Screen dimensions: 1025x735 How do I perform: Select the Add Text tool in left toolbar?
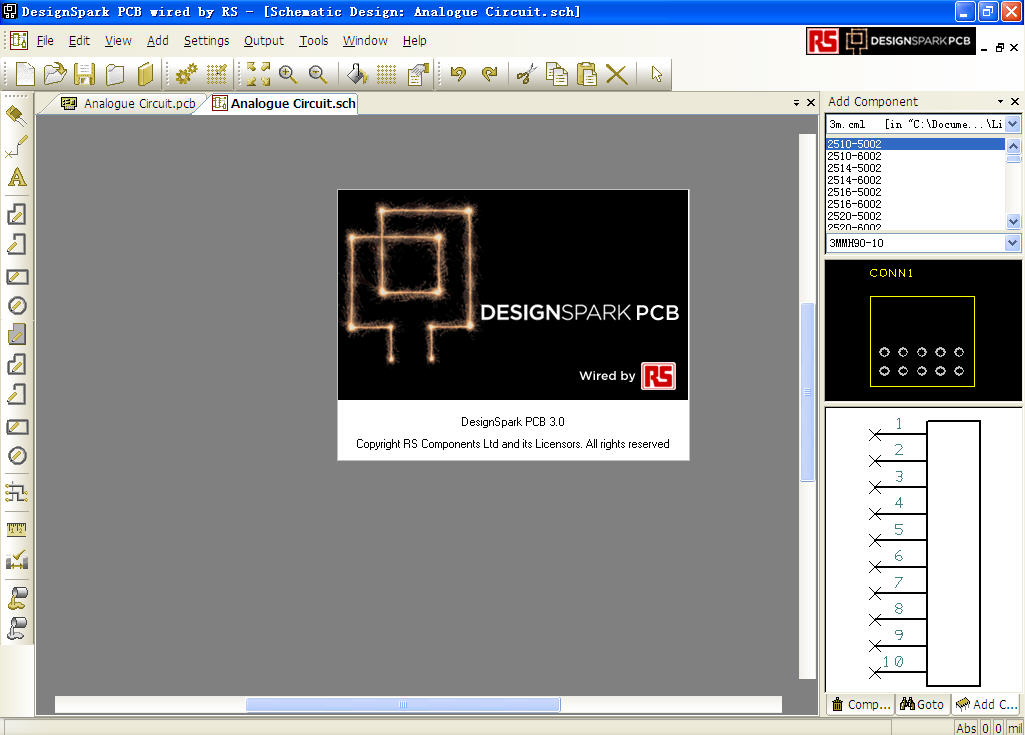click(x=16, y=178)
